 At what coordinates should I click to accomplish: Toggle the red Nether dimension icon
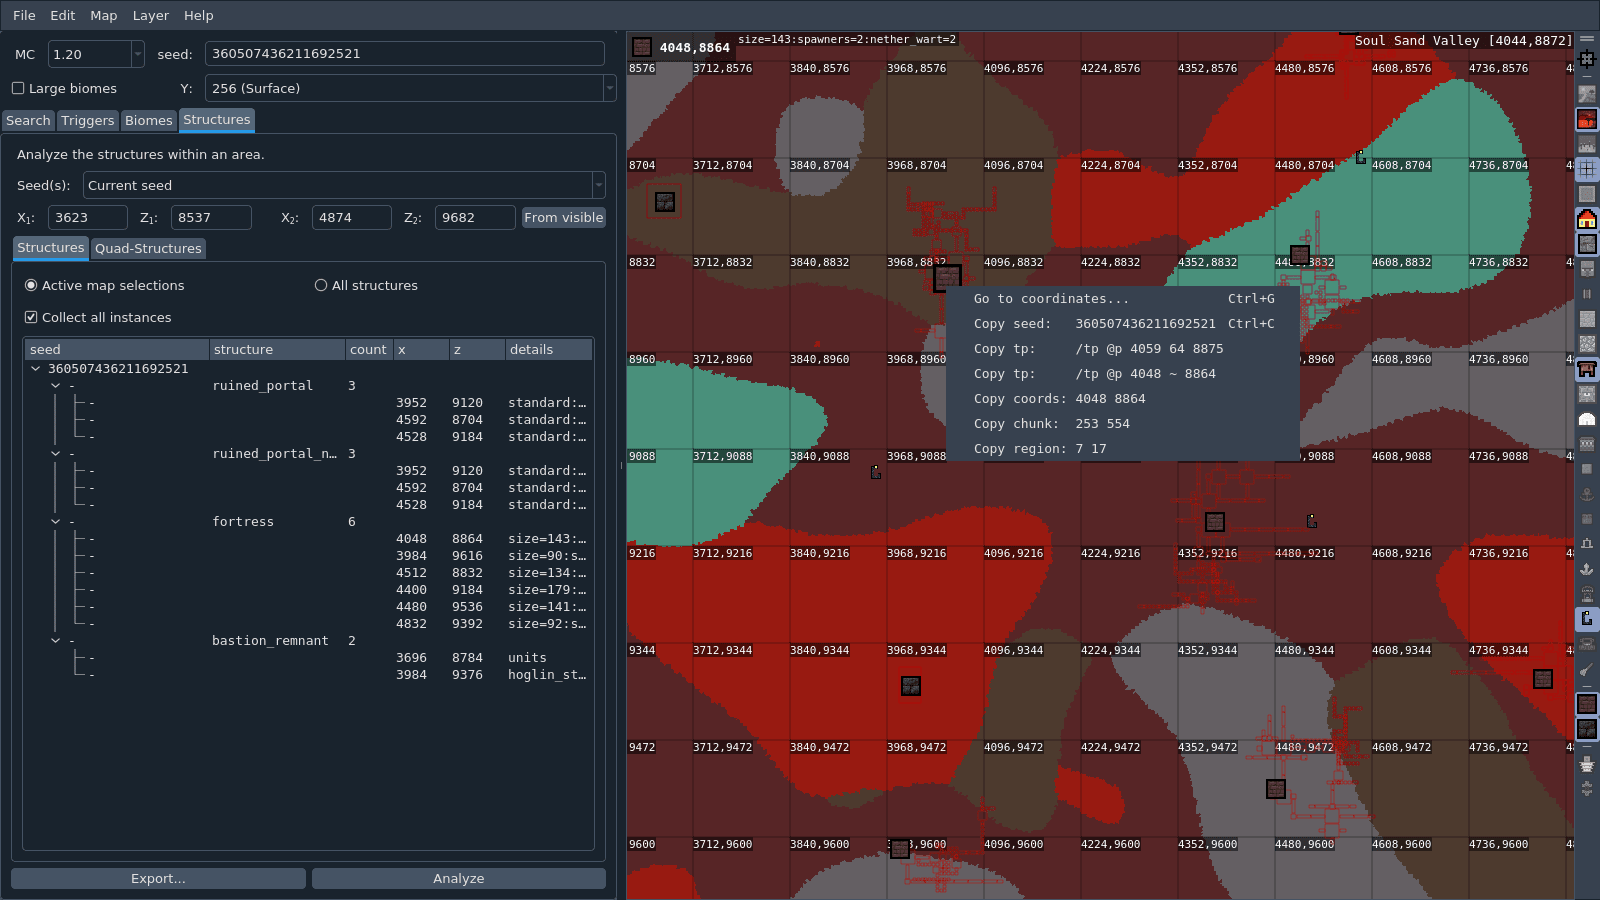point(1587,119)
